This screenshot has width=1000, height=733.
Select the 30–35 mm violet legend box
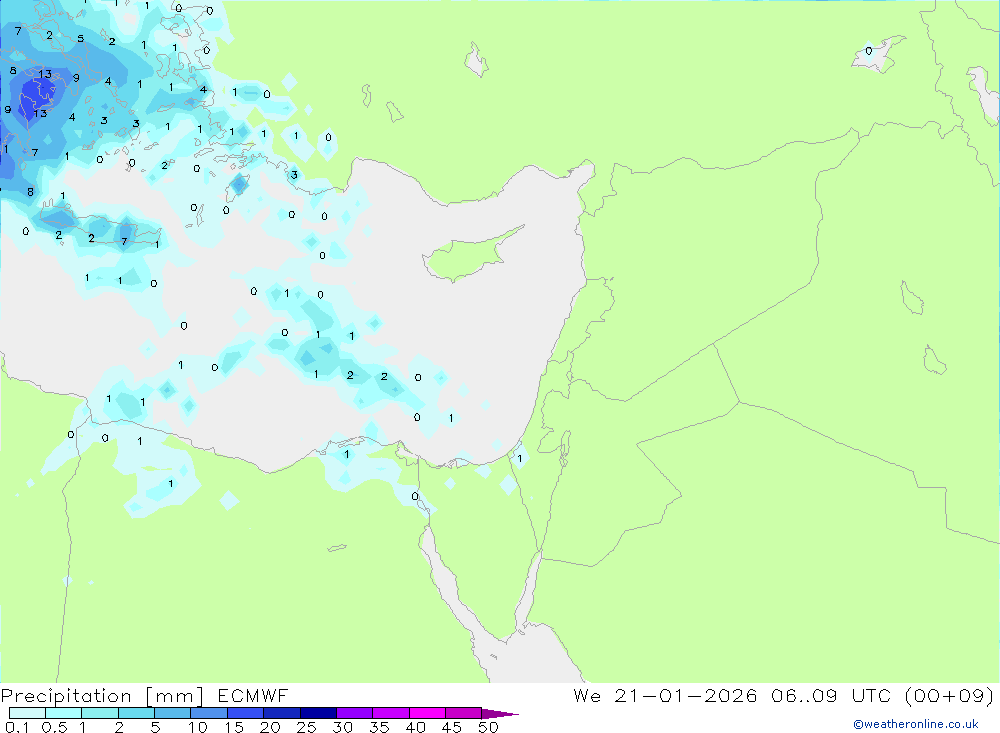tap(355, 713)
